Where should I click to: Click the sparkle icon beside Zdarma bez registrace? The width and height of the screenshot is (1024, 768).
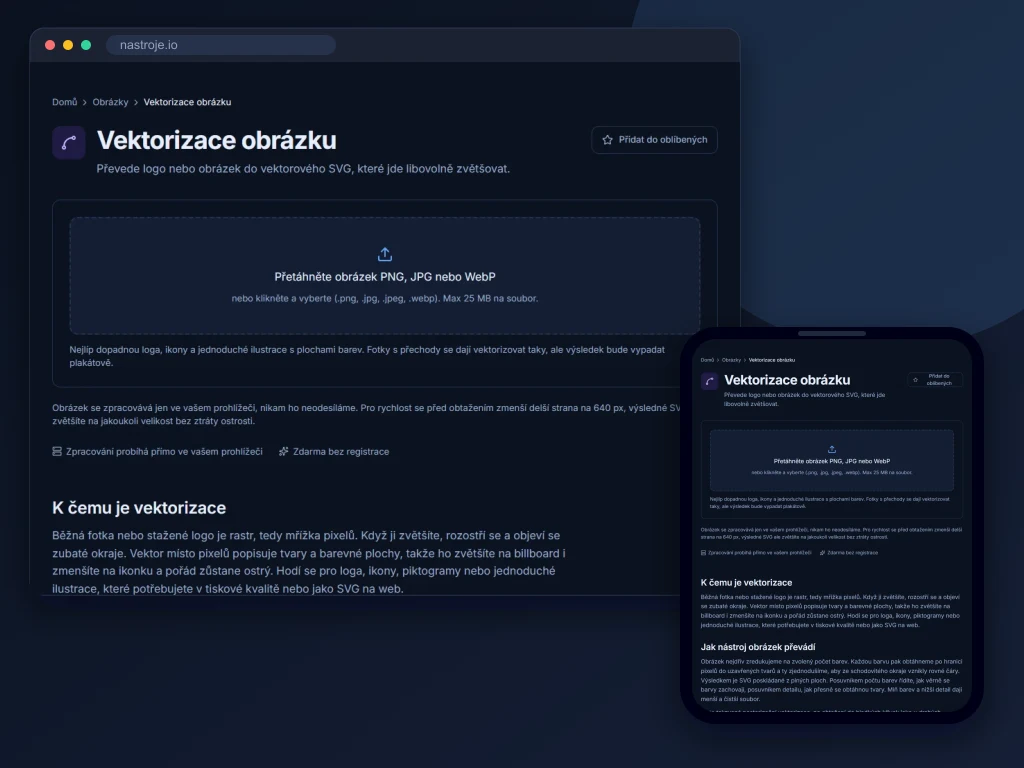point(283,451)
